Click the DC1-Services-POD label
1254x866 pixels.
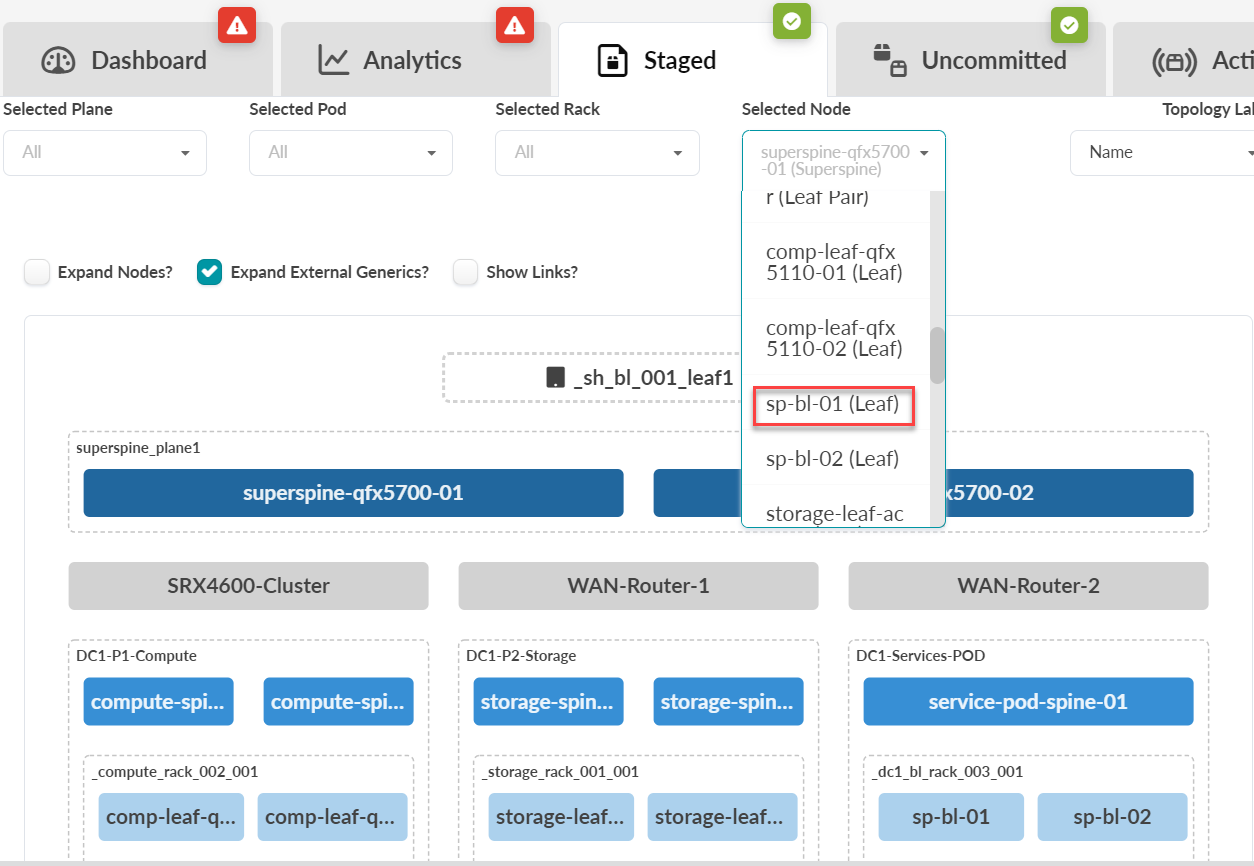(x=919, y=656)
